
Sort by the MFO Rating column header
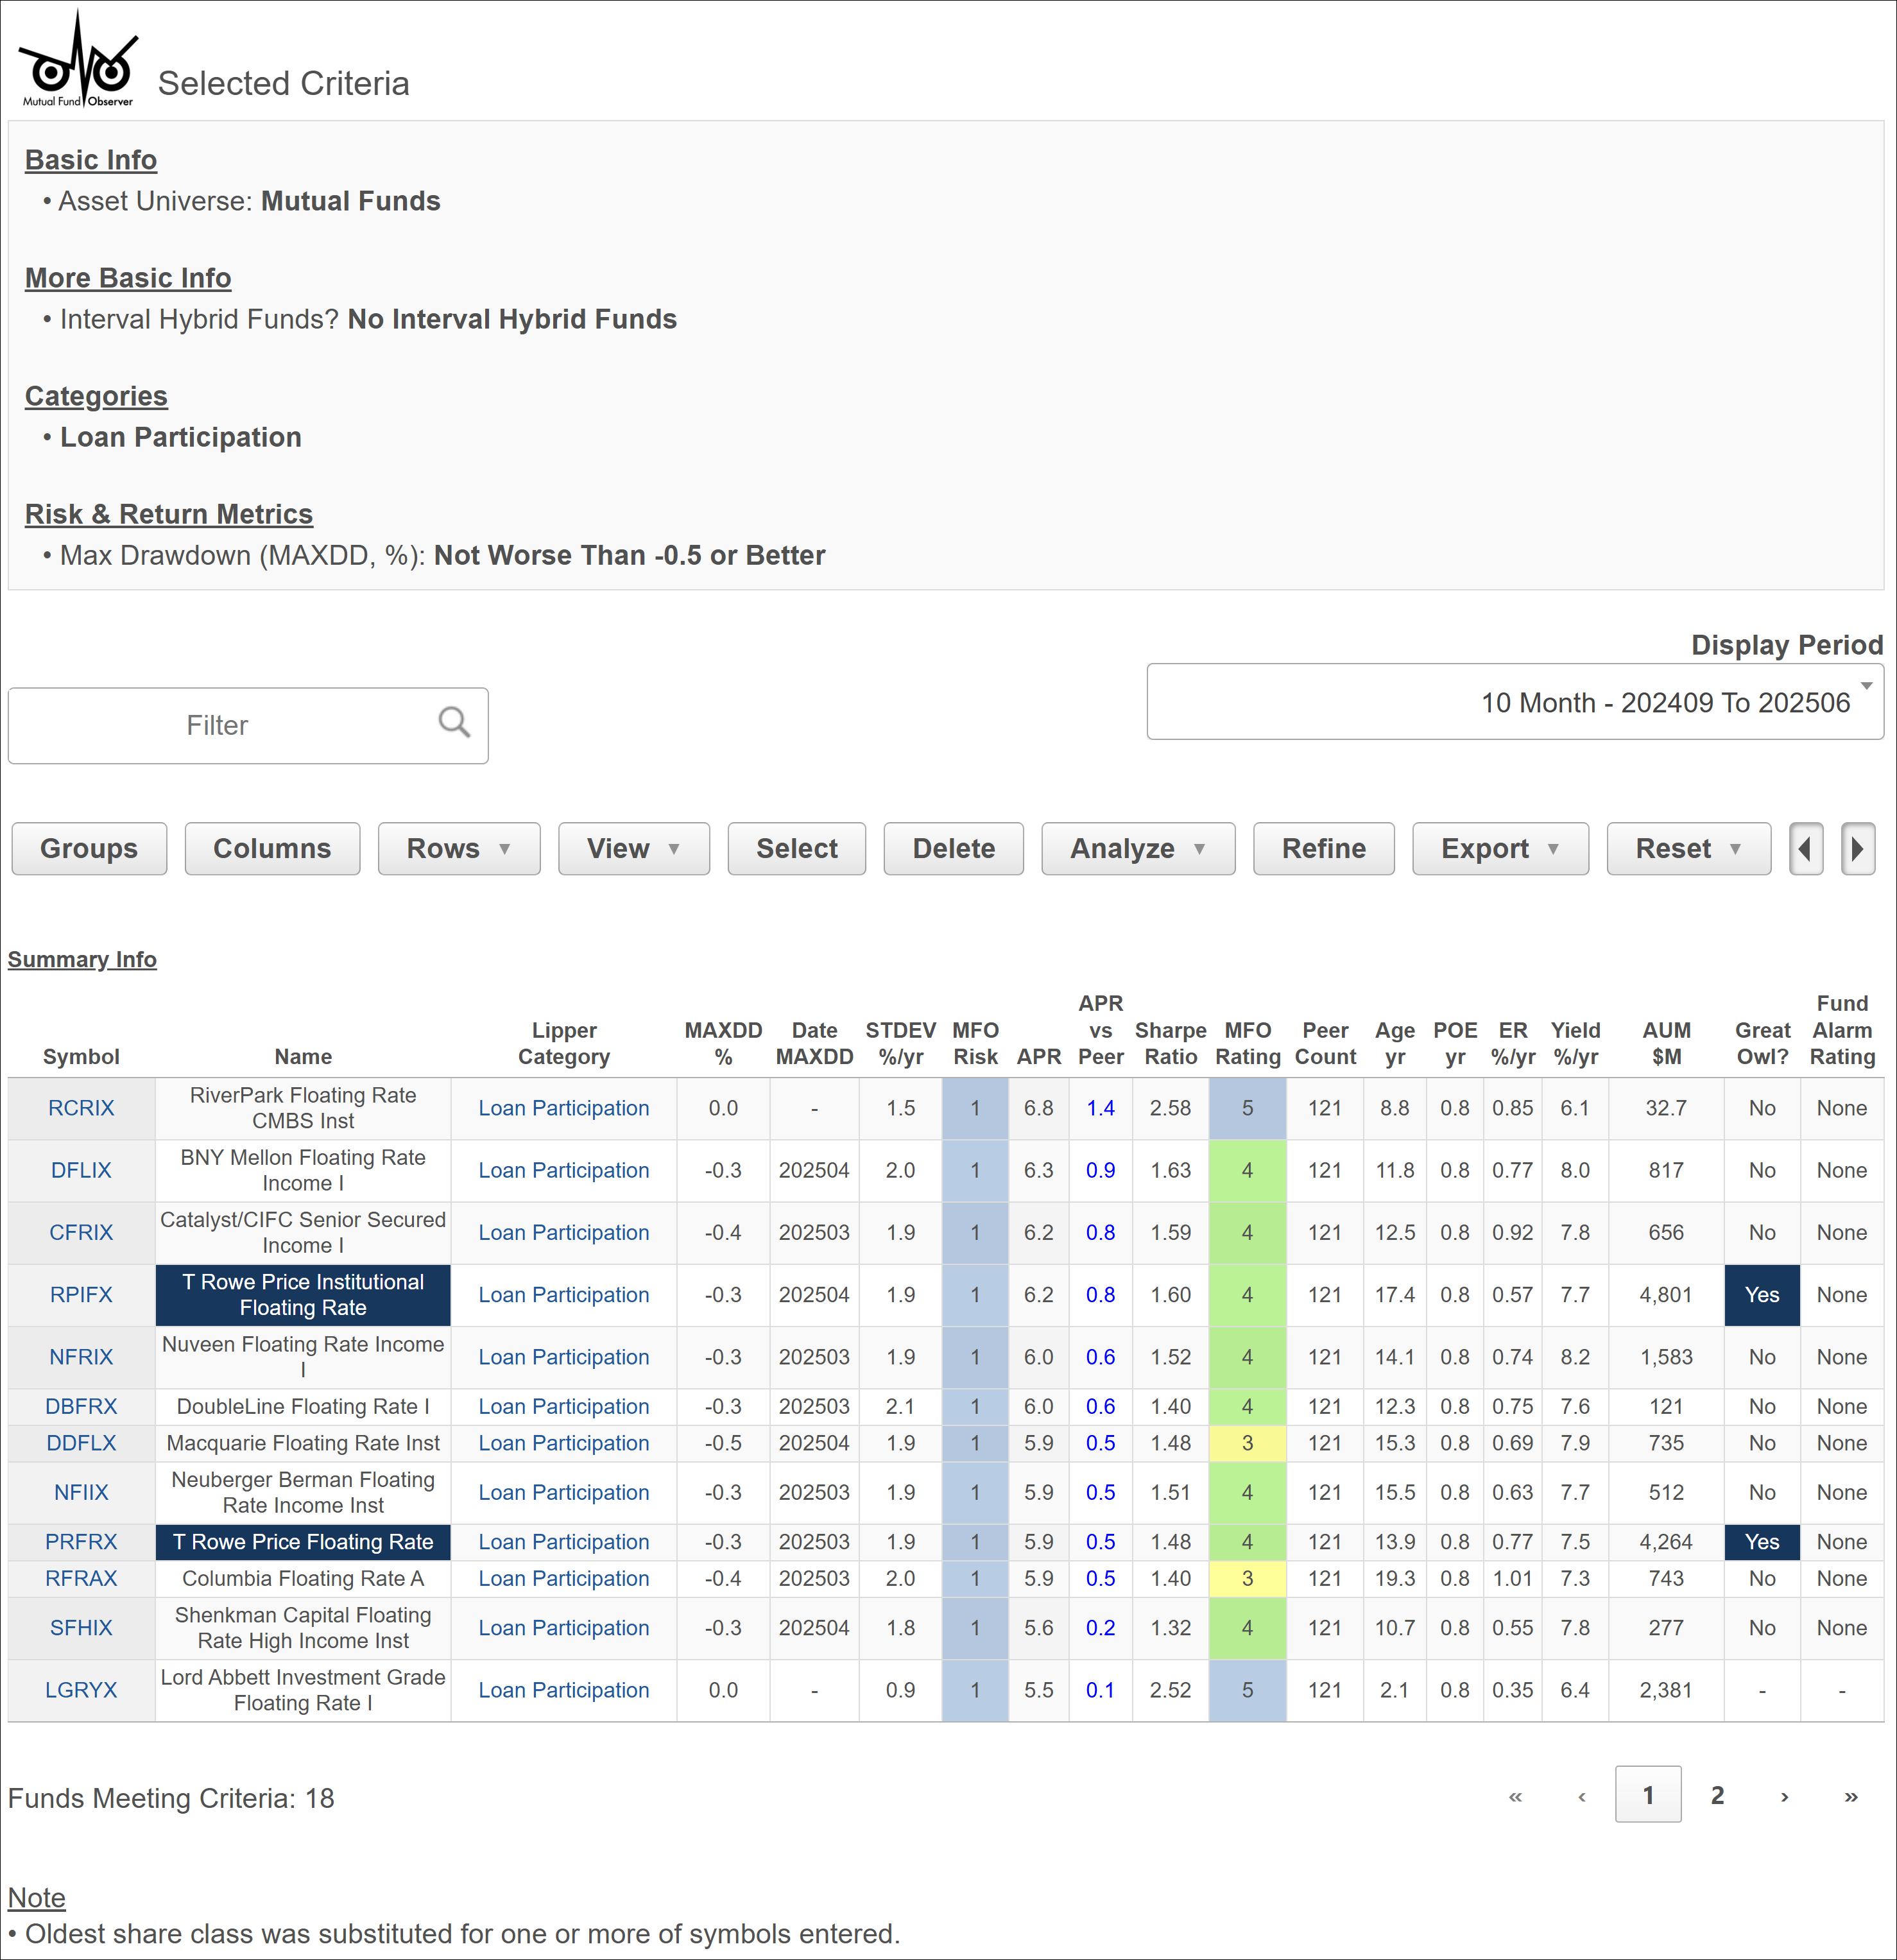[1247, 1044]
